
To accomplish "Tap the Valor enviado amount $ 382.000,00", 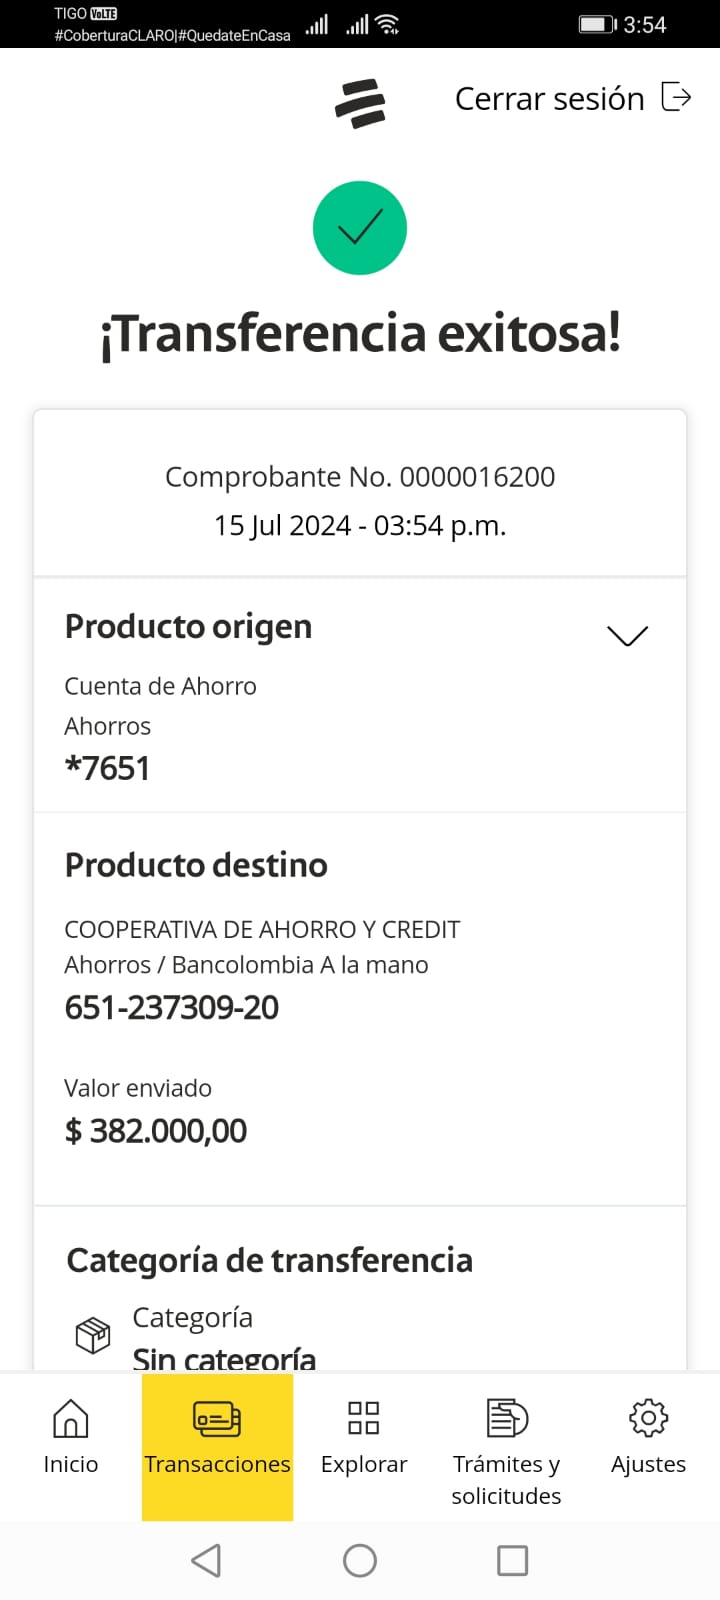I will tap(156, 1131).
